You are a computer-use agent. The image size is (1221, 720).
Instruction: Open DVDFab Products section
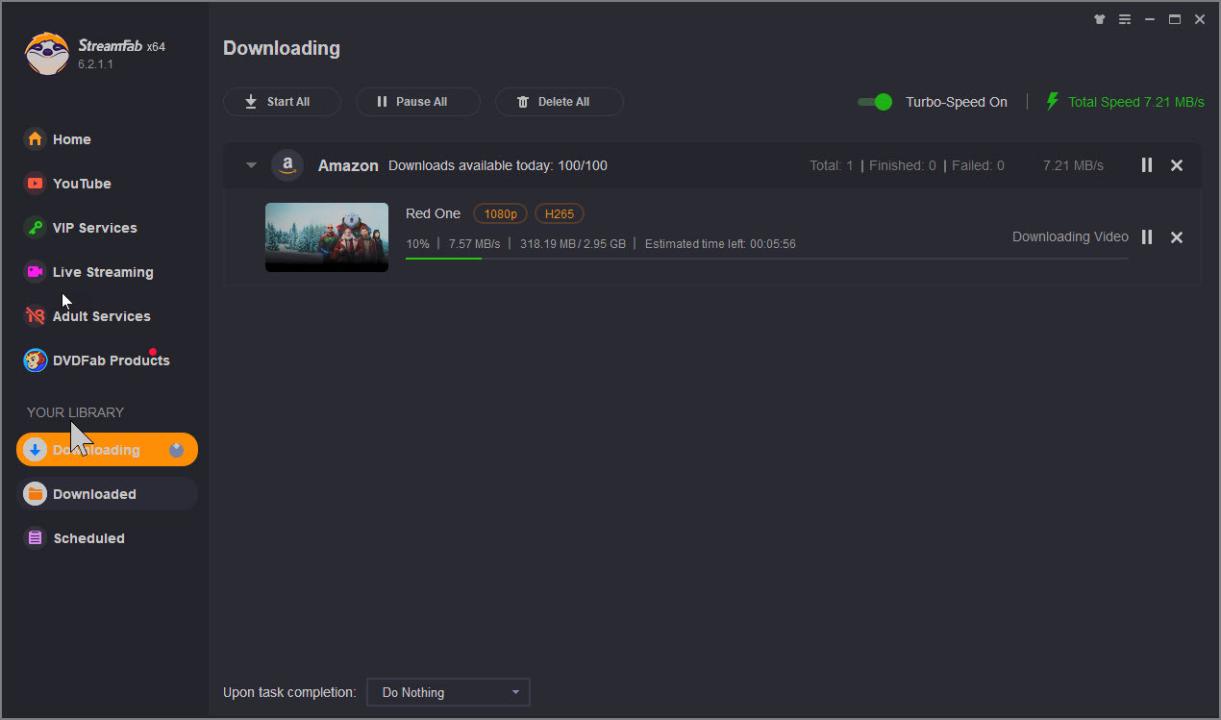pos(97,360)
